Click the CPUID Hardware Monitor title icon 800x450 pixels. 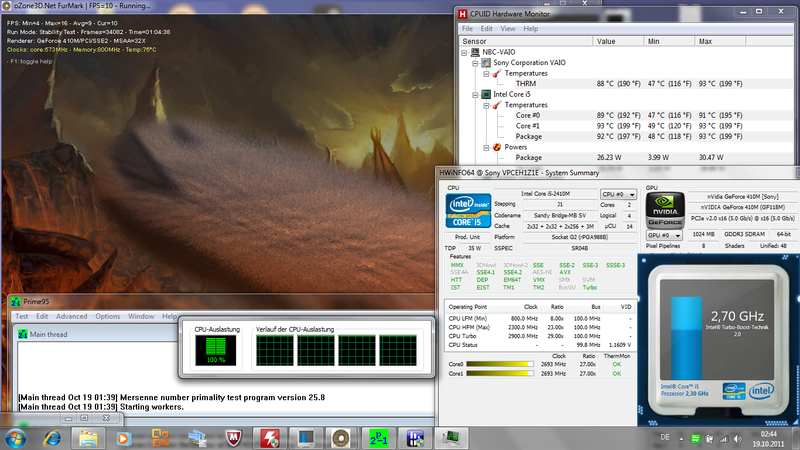pyautogui.click(x=463, y=13)
